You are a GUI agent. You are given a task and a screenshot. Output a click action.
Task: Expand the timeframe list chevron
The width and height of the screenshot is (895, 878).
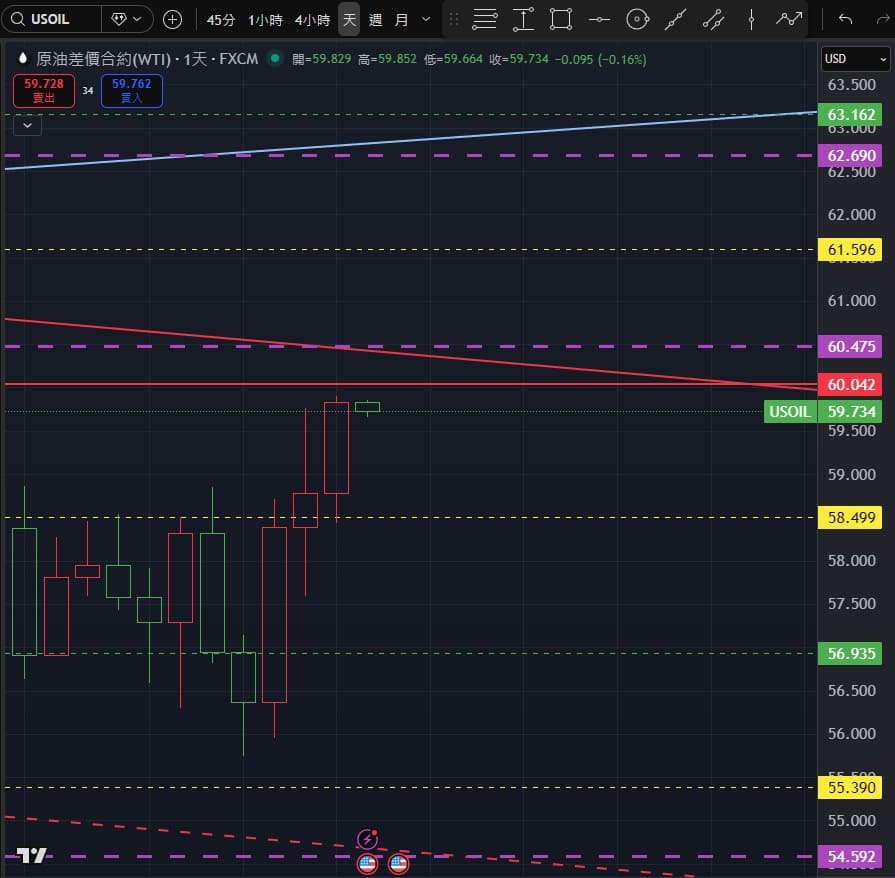tap(426, 19)
